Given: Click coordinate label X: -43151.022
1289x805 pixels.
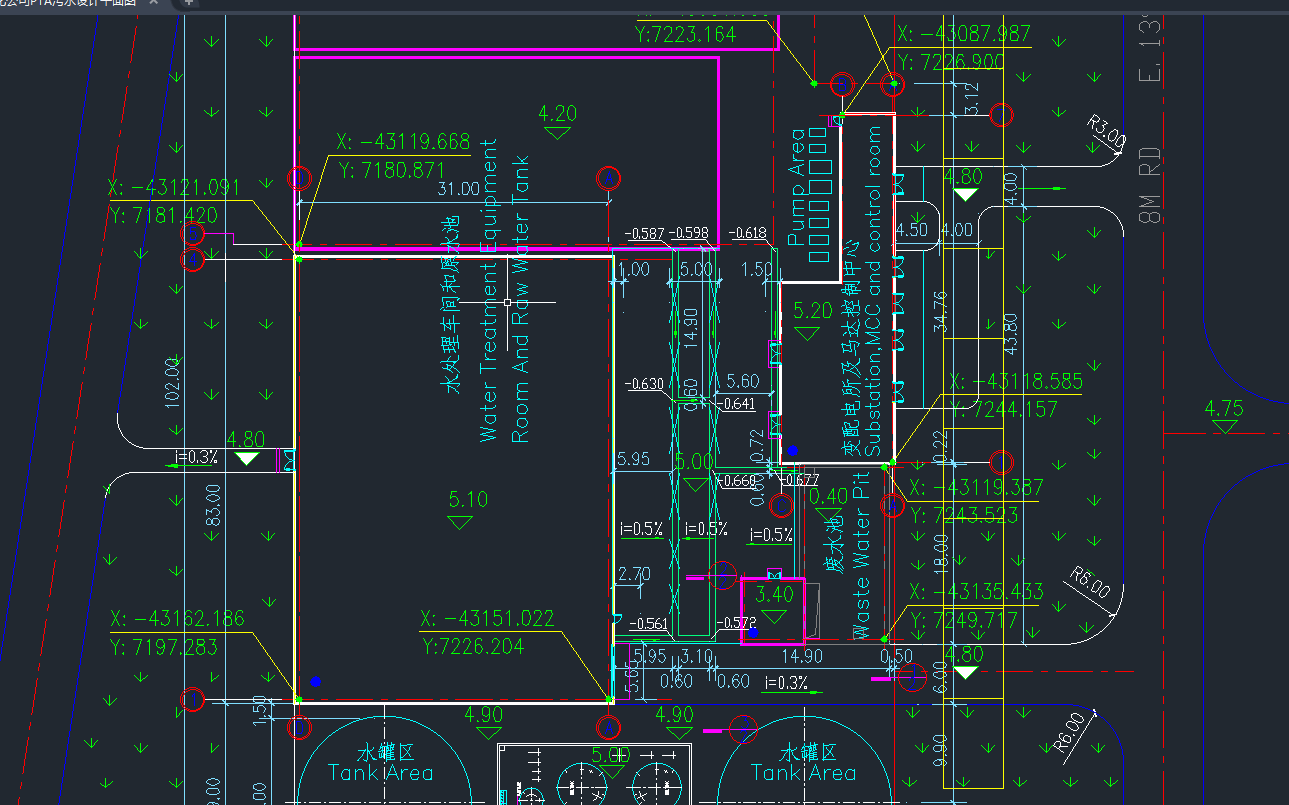Looking at the screenshot, I should [487, 619].
